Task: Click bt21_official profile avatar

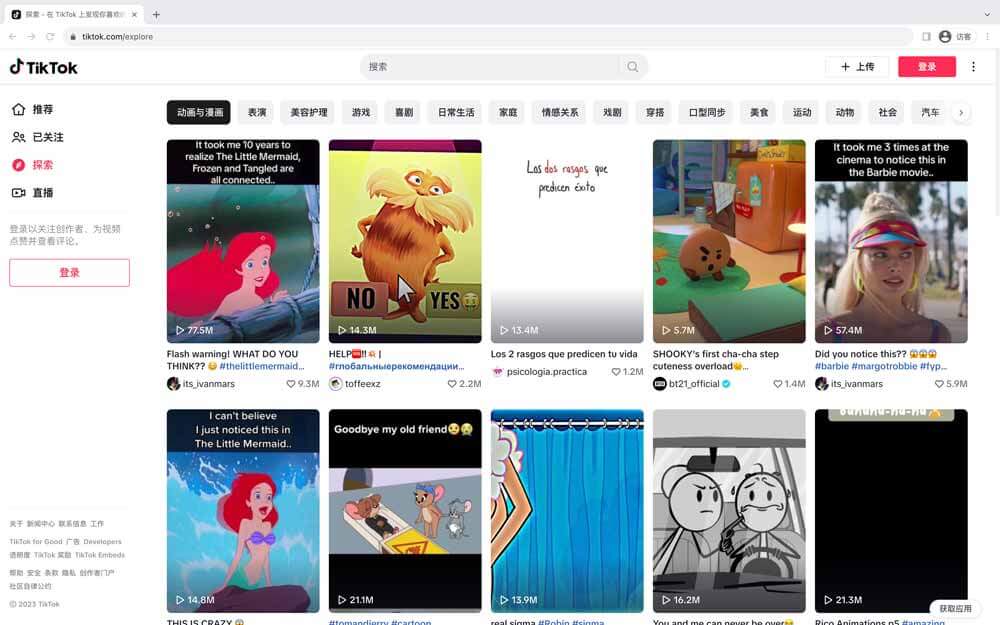Action: coord(659,384)
